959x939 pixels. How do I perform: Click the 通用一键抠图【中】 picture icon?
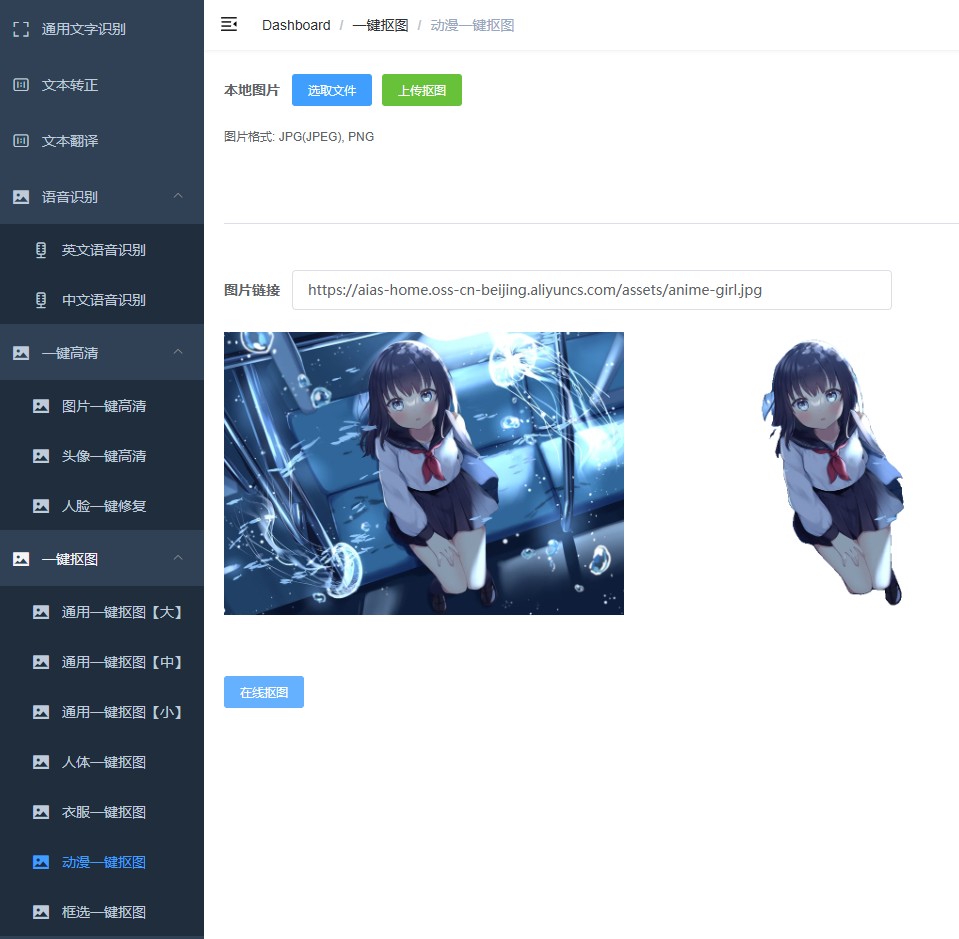pos(41,662)
